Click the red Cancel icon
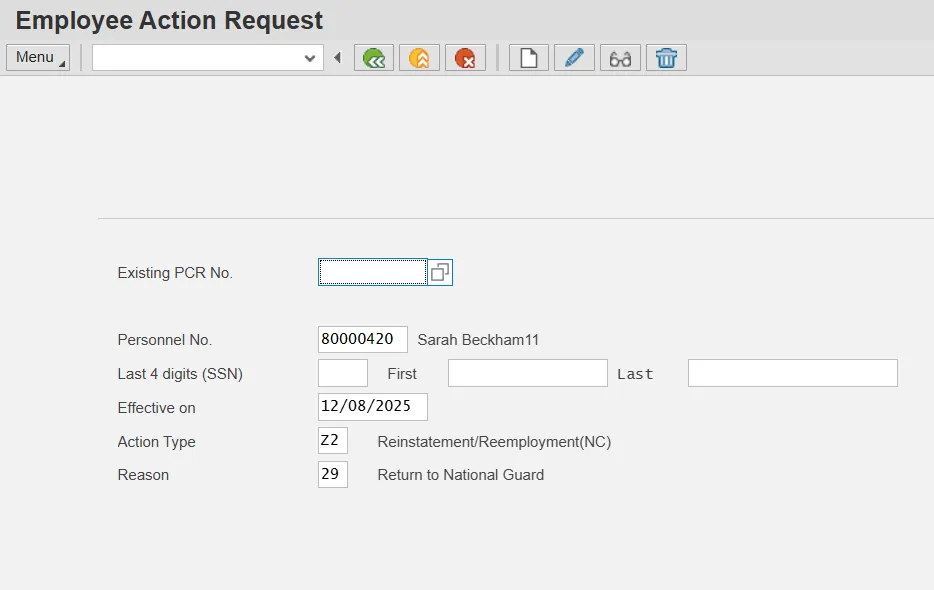This screenshot has height=590, width=934. pos(465,58)
